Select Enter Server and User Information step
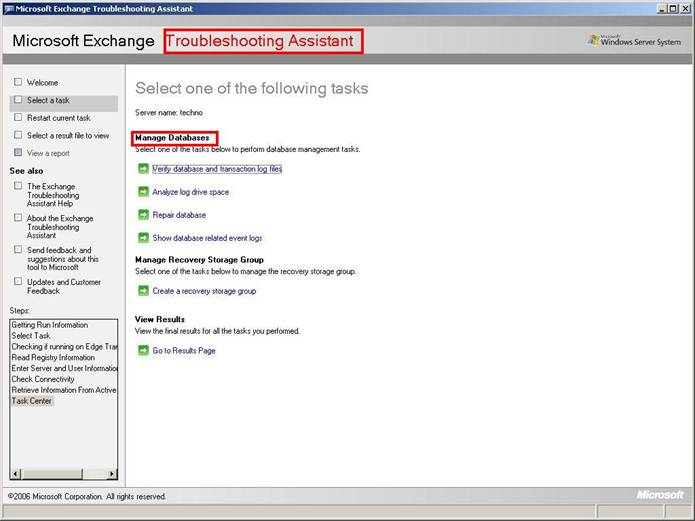Screen dimensions: 695x521 (x=64, y=368)
